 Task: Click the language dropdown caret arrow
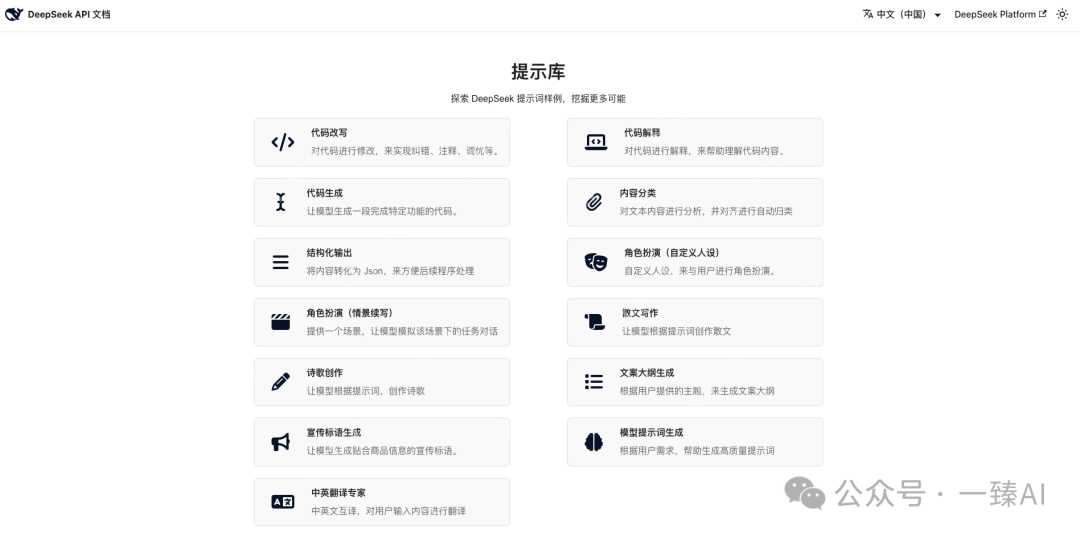[x=937, y=15]
